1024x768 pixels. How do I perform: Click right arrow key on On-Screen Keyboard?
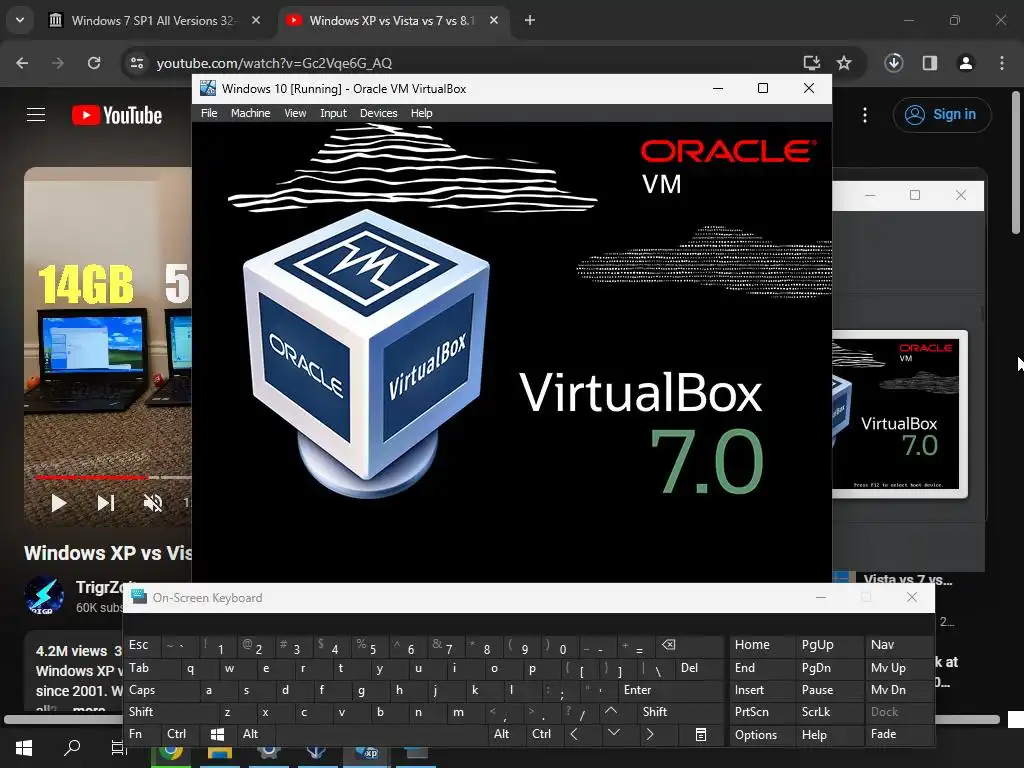650,734
